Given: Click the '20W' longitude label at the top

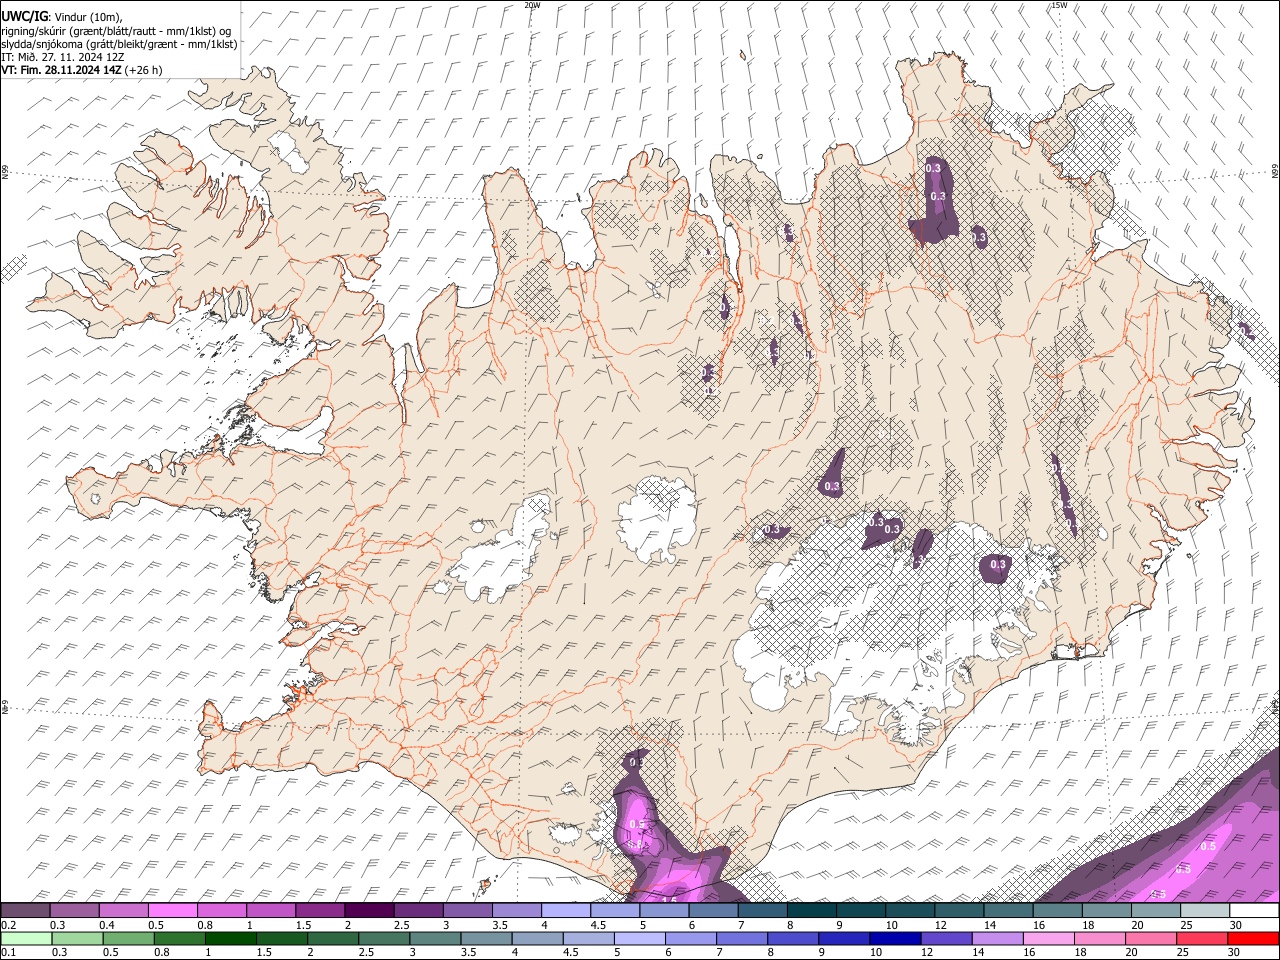Looking at the screenshot, I should click(532, 5).
